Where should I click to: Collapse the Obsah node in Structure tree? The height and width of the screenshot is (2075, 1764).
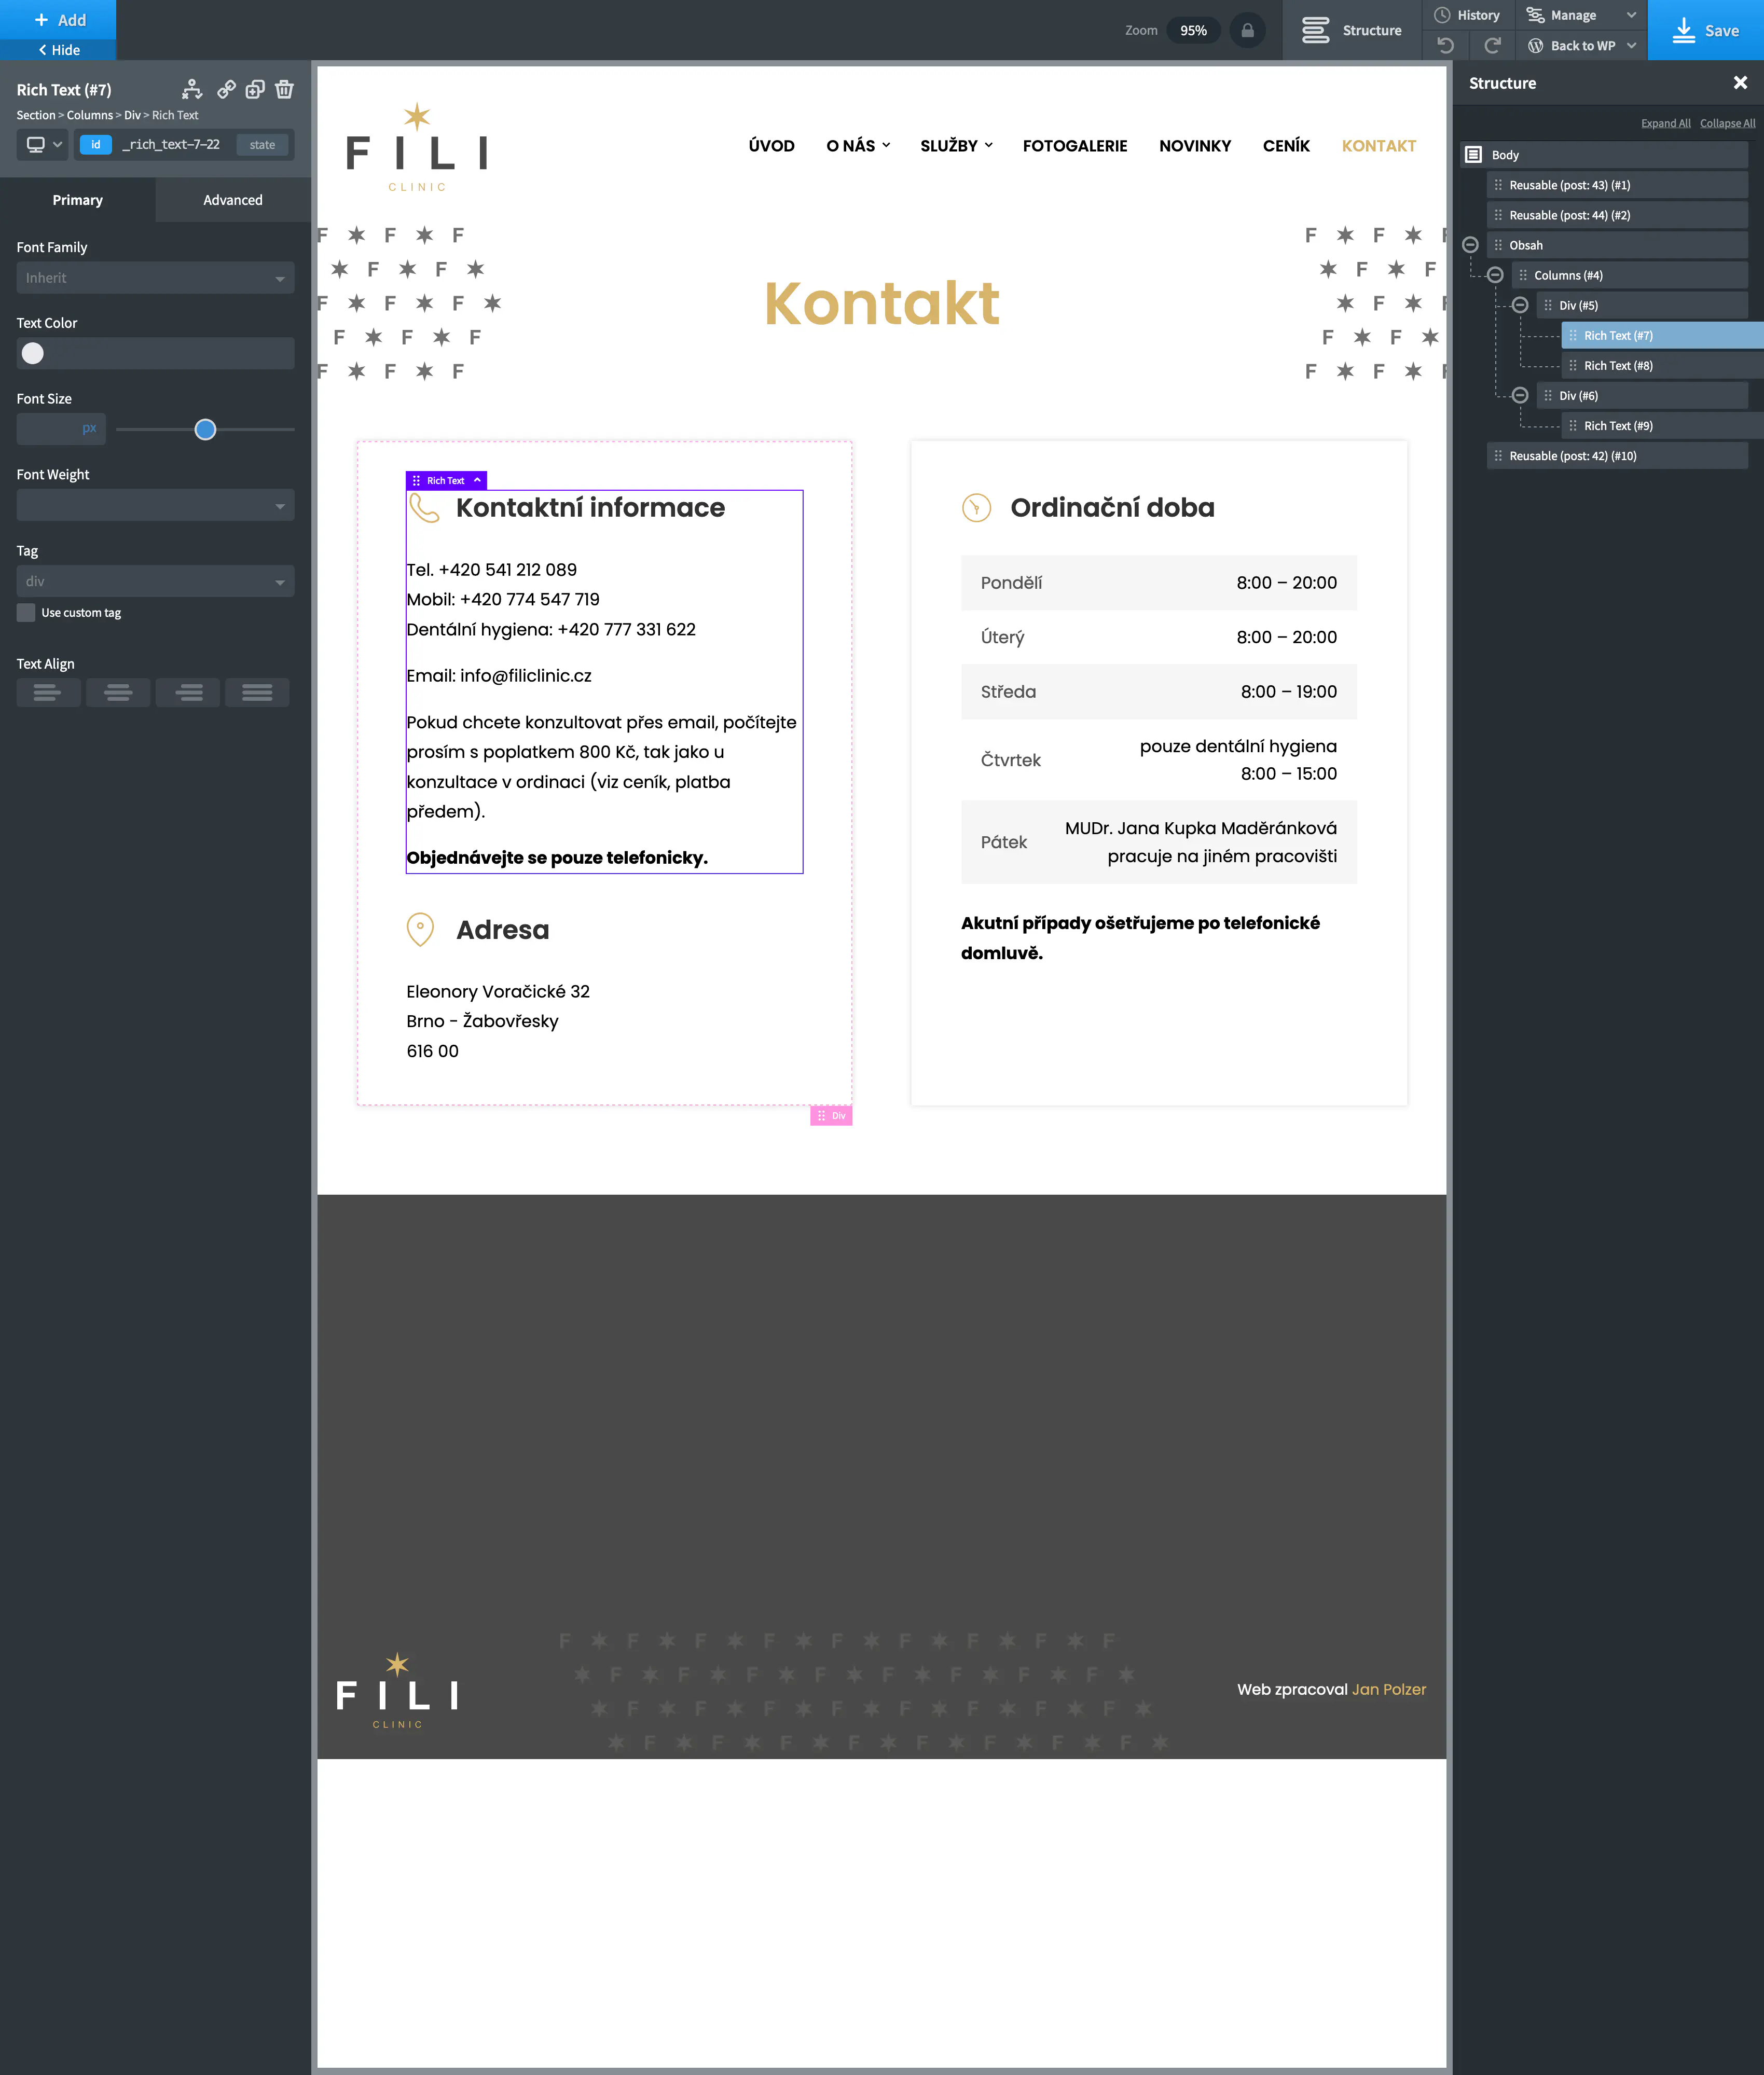pos(1470,244)
